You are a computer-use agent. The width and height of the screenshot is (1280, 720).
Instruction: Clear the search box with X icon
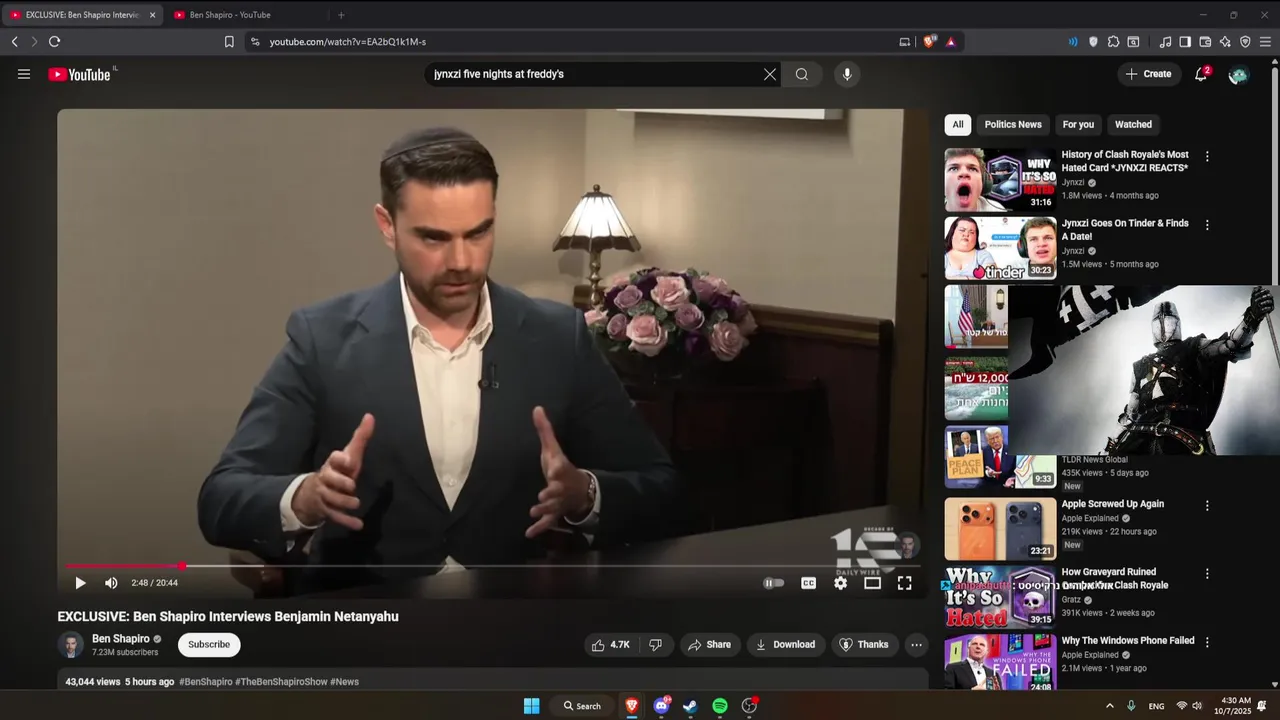[x=770, y=74]
